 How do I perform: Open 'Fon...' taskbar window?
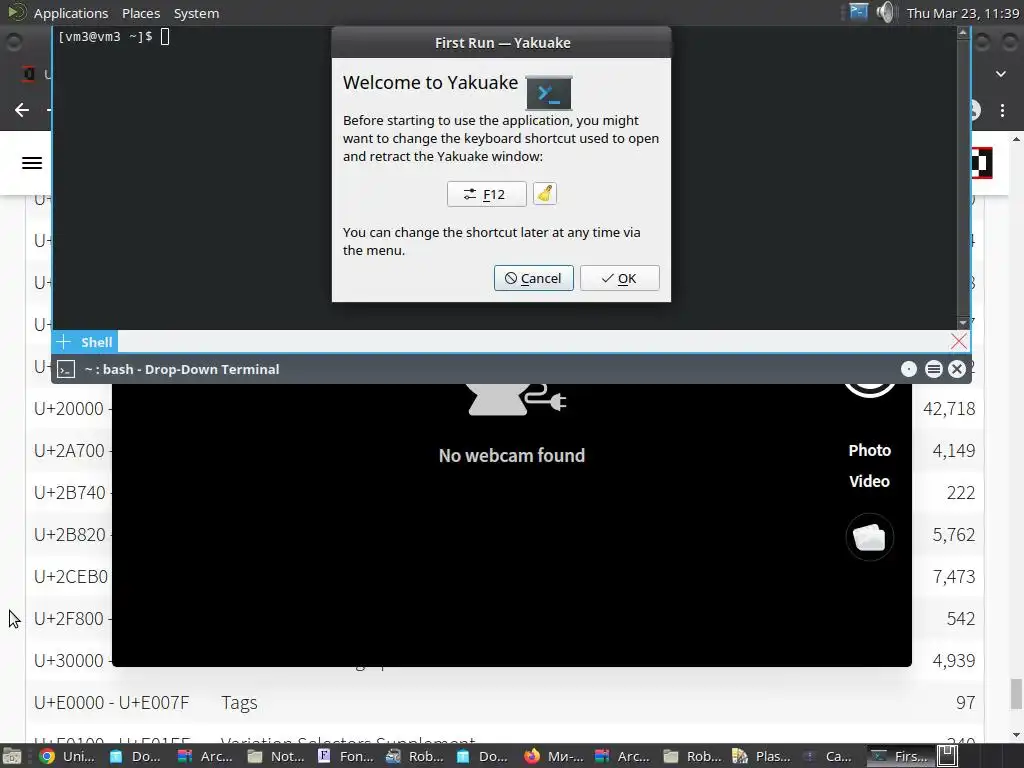coord(345,756)
